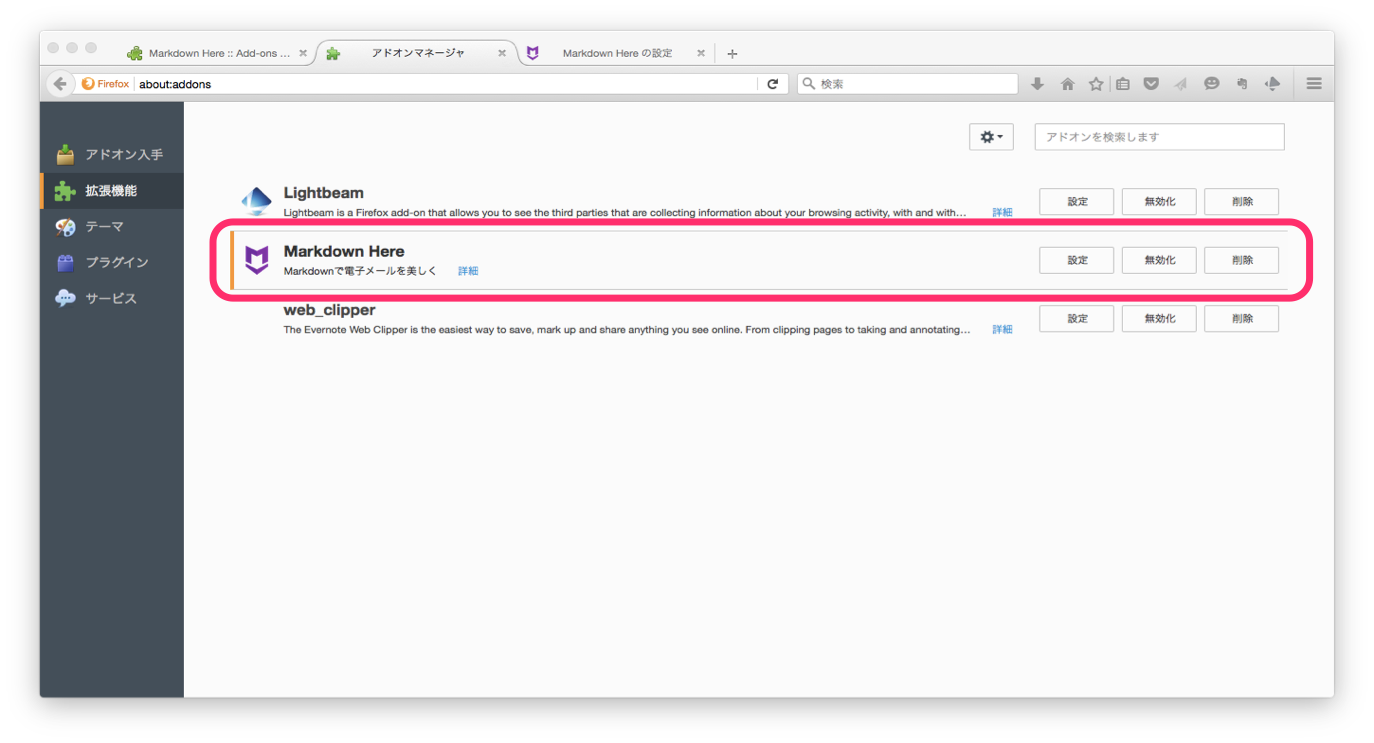This screenshot has width=1374, height=743.
Task: Open アドオン入手 in the sidebar
Action: 112,155
